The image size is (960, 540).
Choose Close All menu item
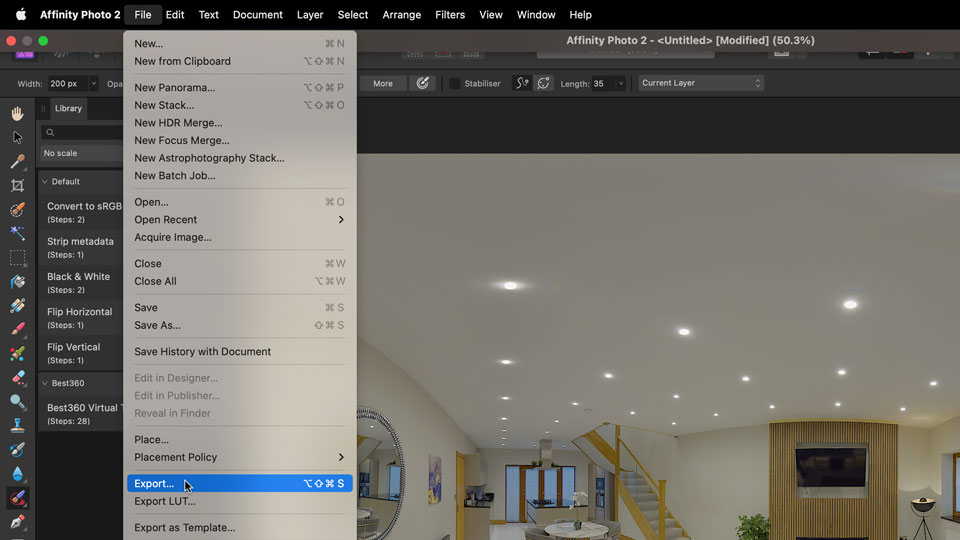[239, 281]
